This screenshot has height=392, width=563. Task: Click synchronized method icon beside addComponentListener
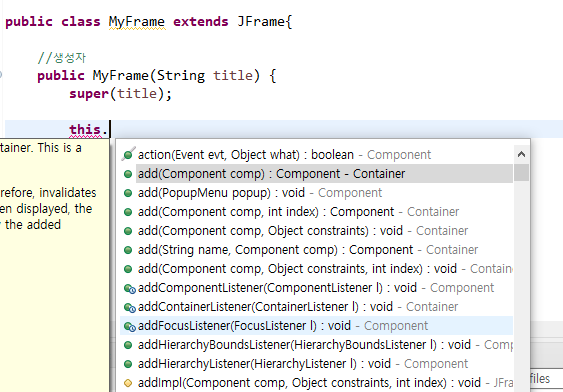pyautogui.click(x=129, y=289)
